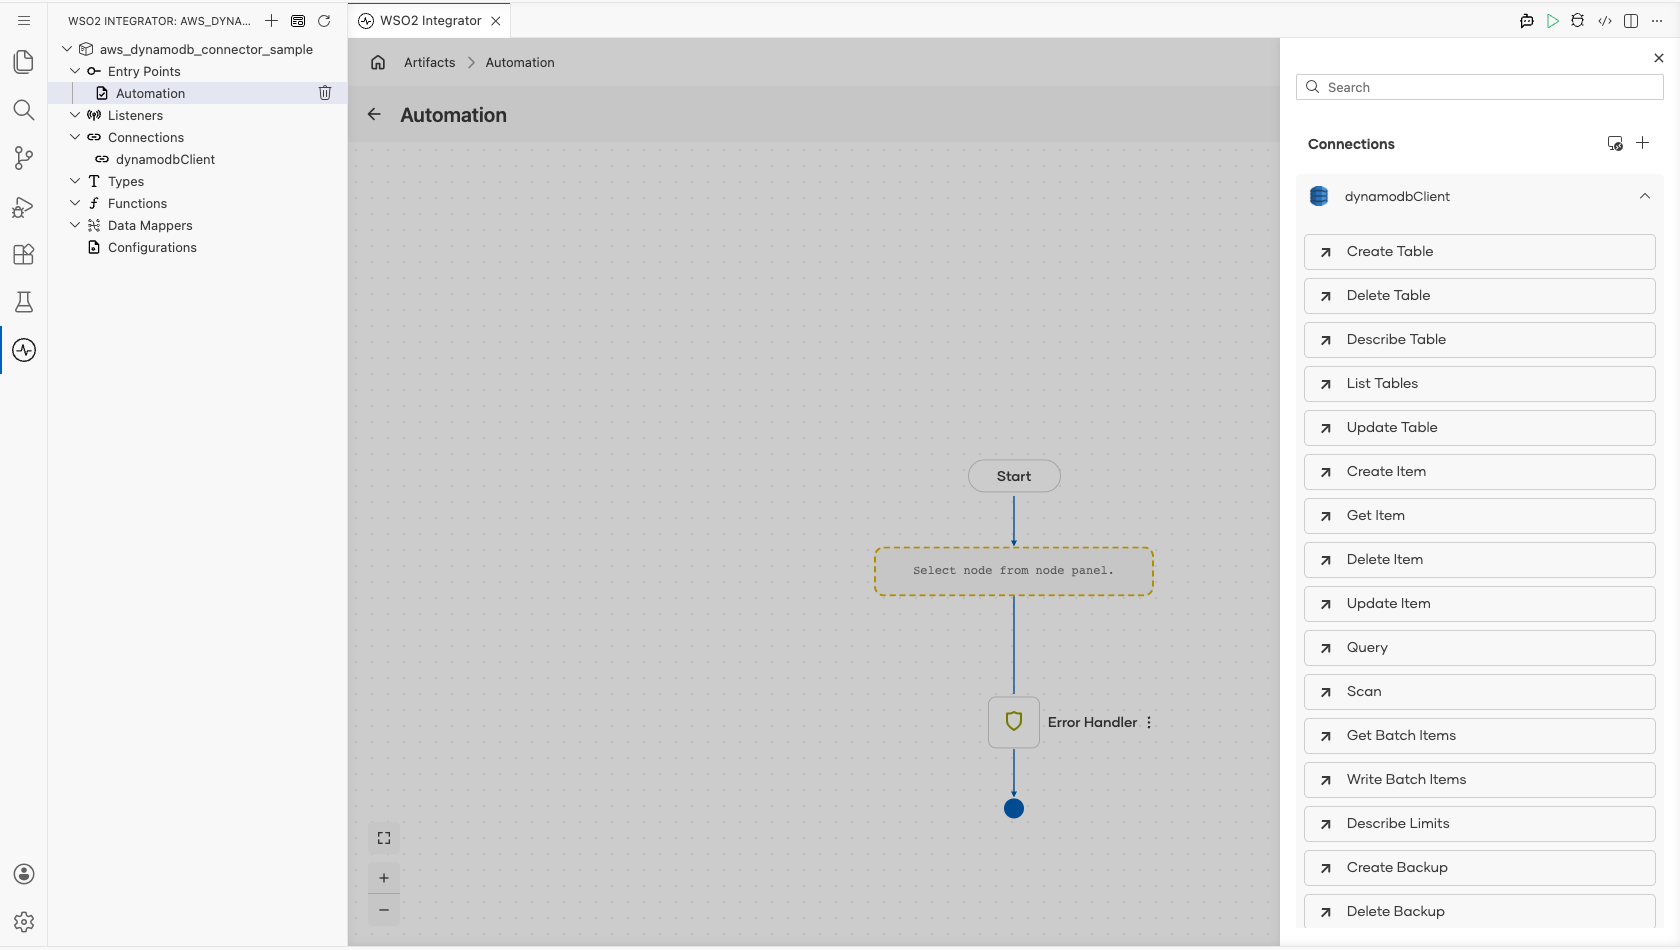Open the Search view in the activity bar

pyautogui.click(x=24, y=110)
